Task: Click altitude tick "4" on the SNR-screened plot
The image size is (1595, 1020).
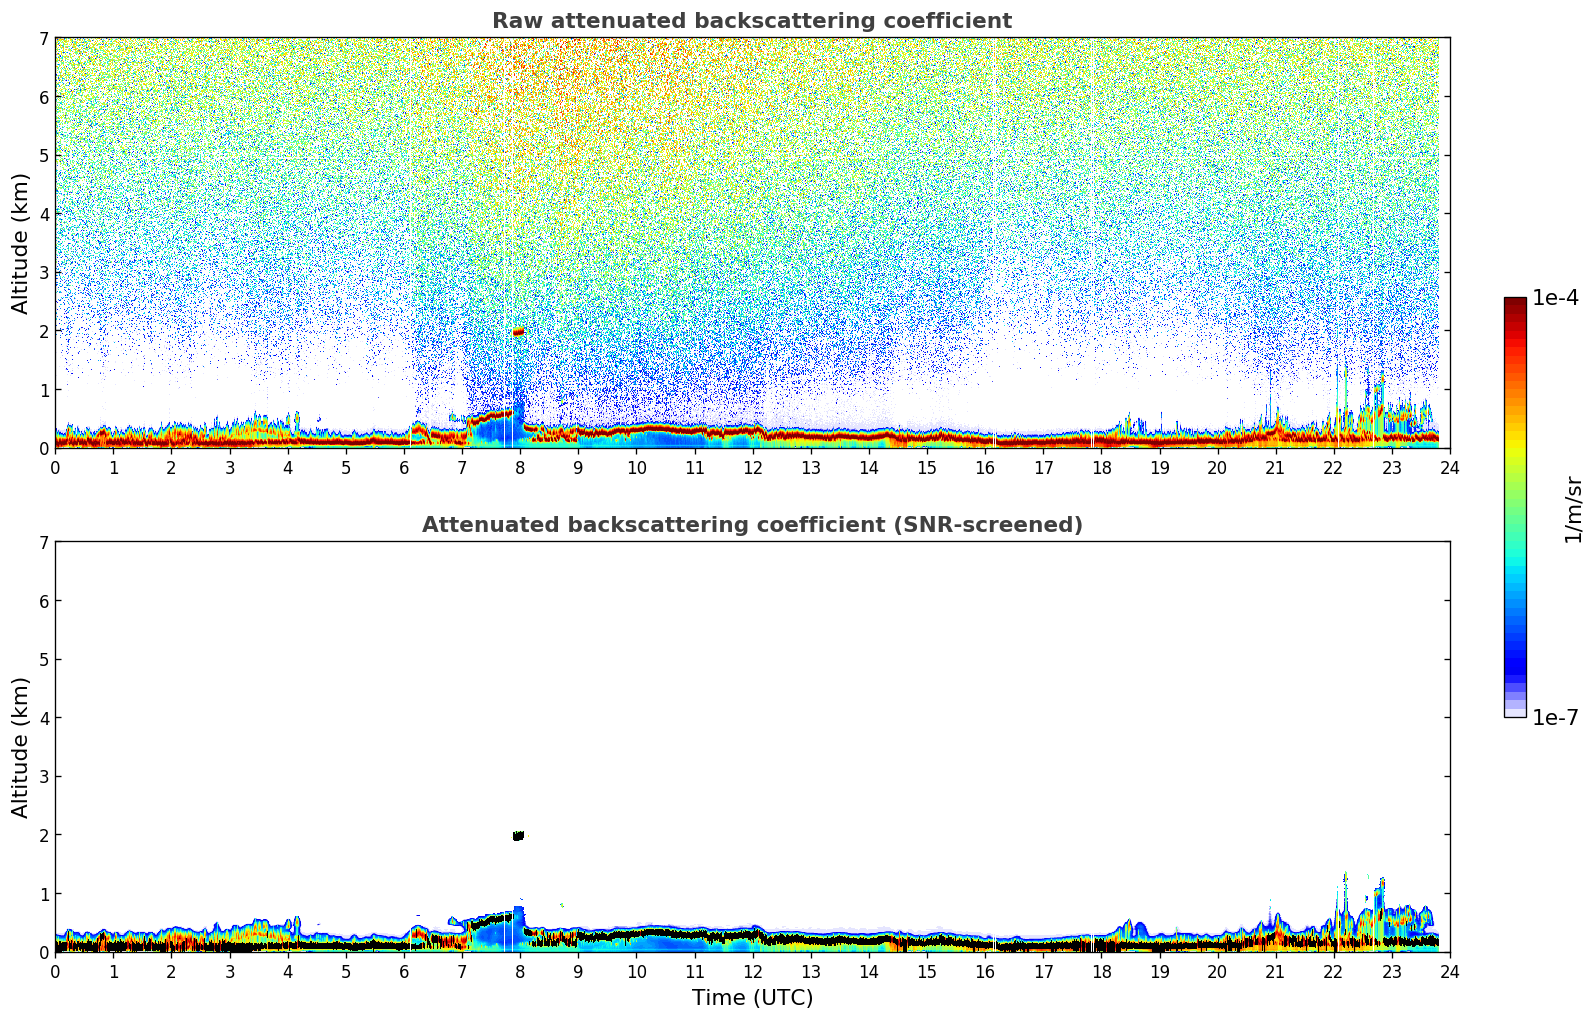Action: pos(43,718)
